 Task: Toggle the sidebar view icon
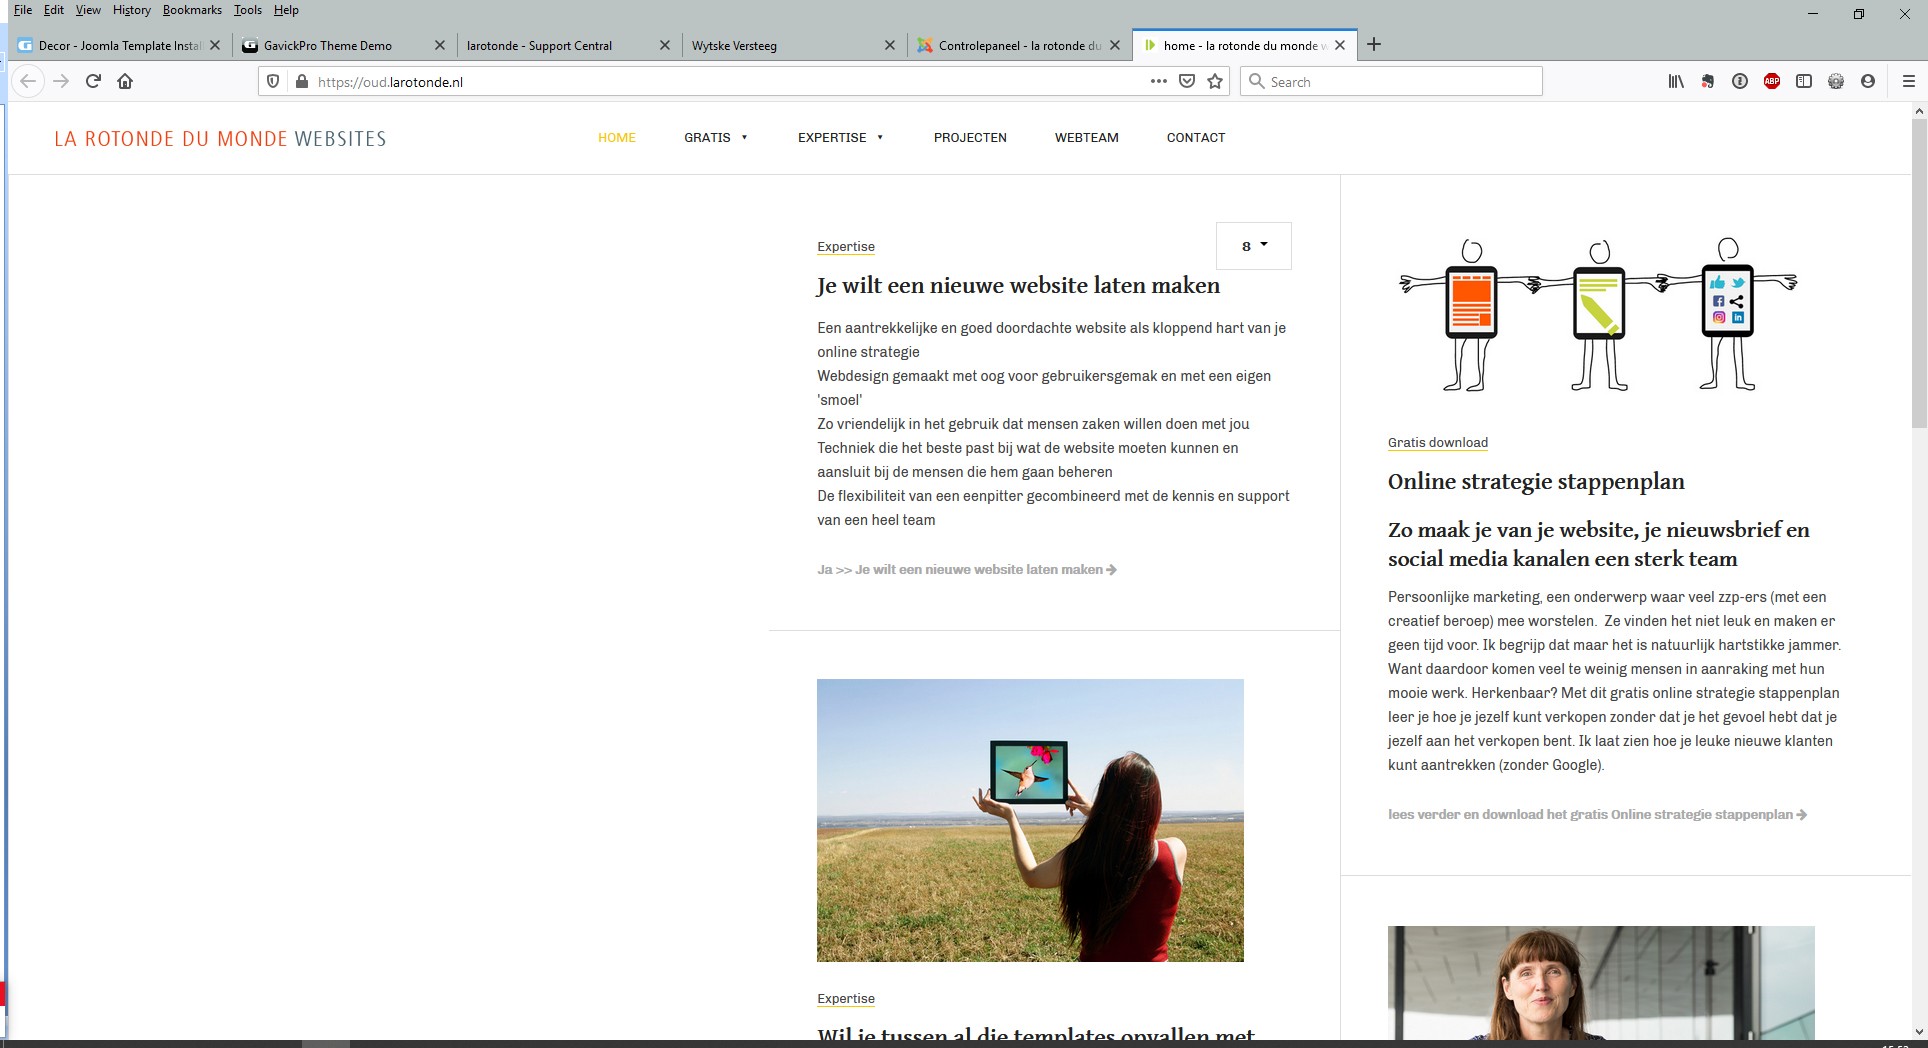1804,82
